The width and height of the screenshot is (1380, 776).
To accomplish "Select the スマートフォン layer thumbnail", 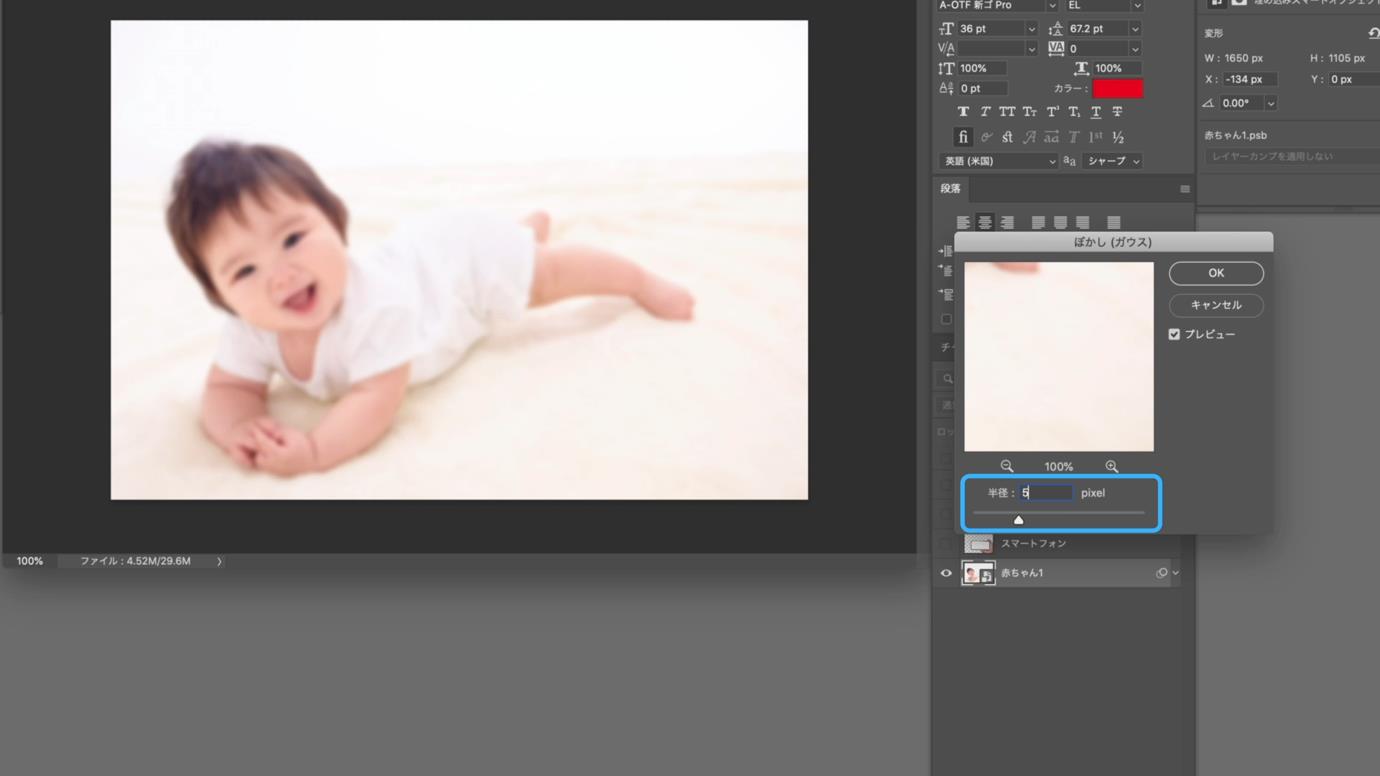I will coord(978,543).
